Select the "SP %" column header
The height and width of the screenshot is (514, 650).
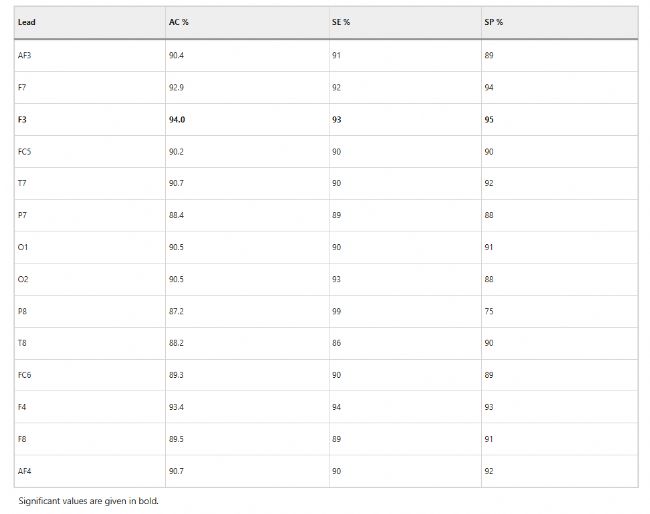(x=493, y=22)
